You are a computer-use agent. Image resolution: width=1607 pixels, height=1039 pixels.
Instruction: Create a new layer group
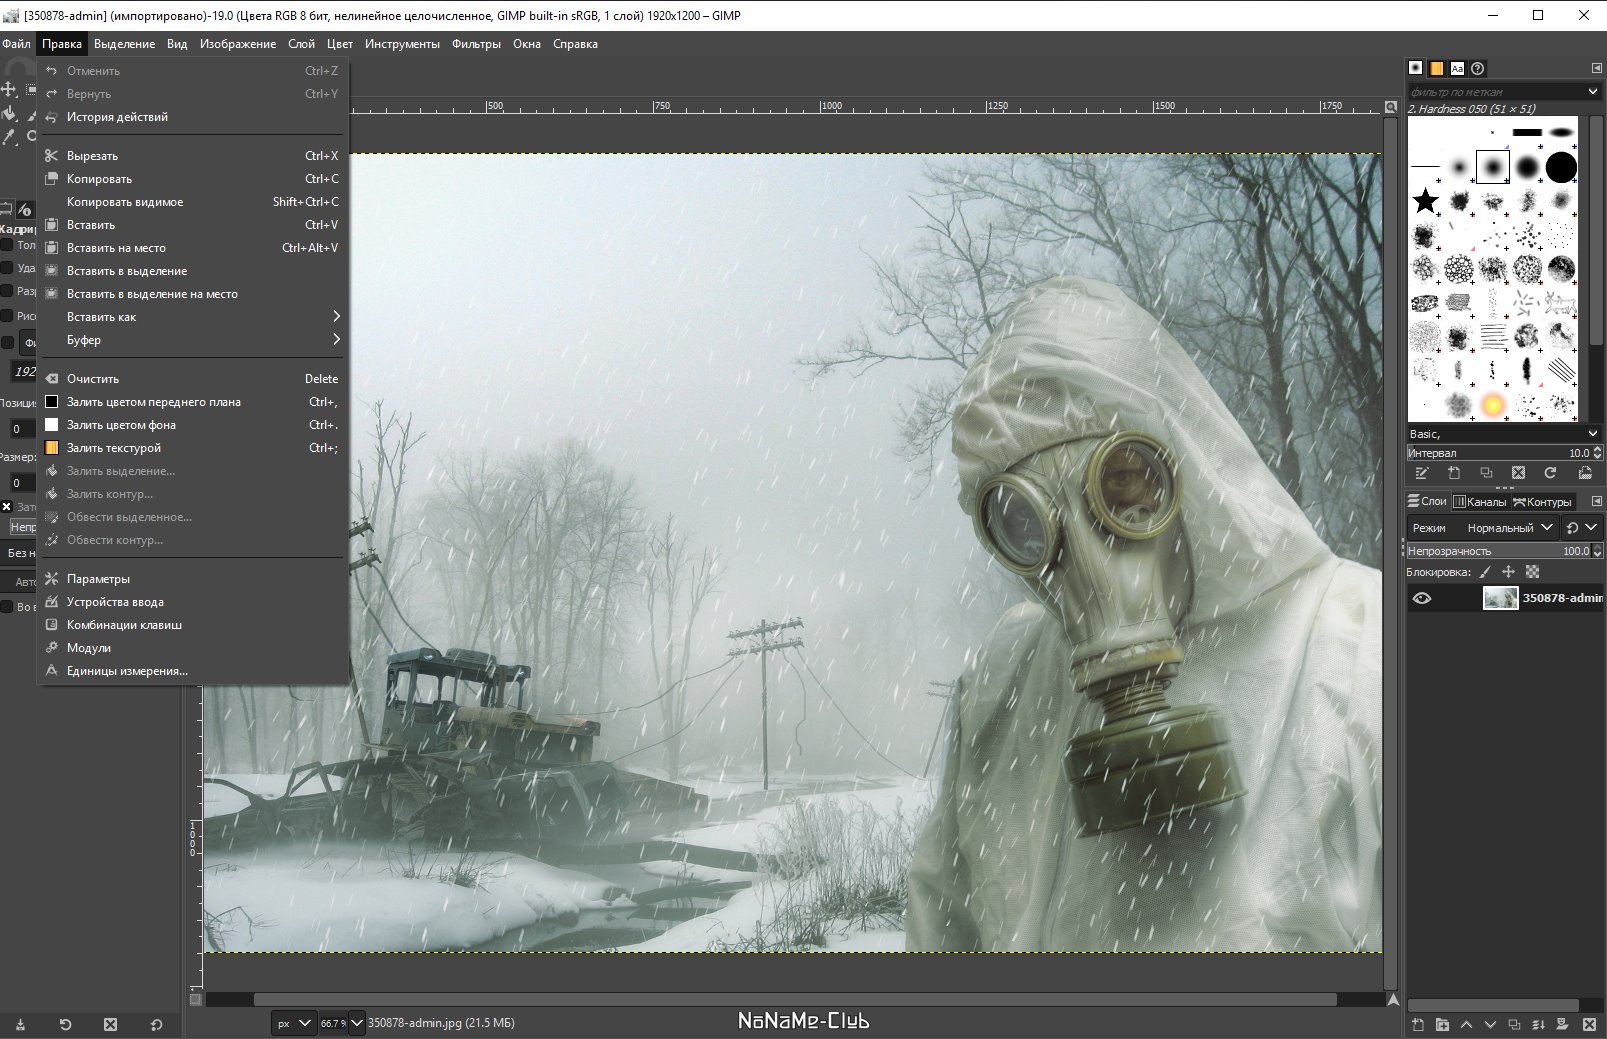[x=1442, y=1024]
